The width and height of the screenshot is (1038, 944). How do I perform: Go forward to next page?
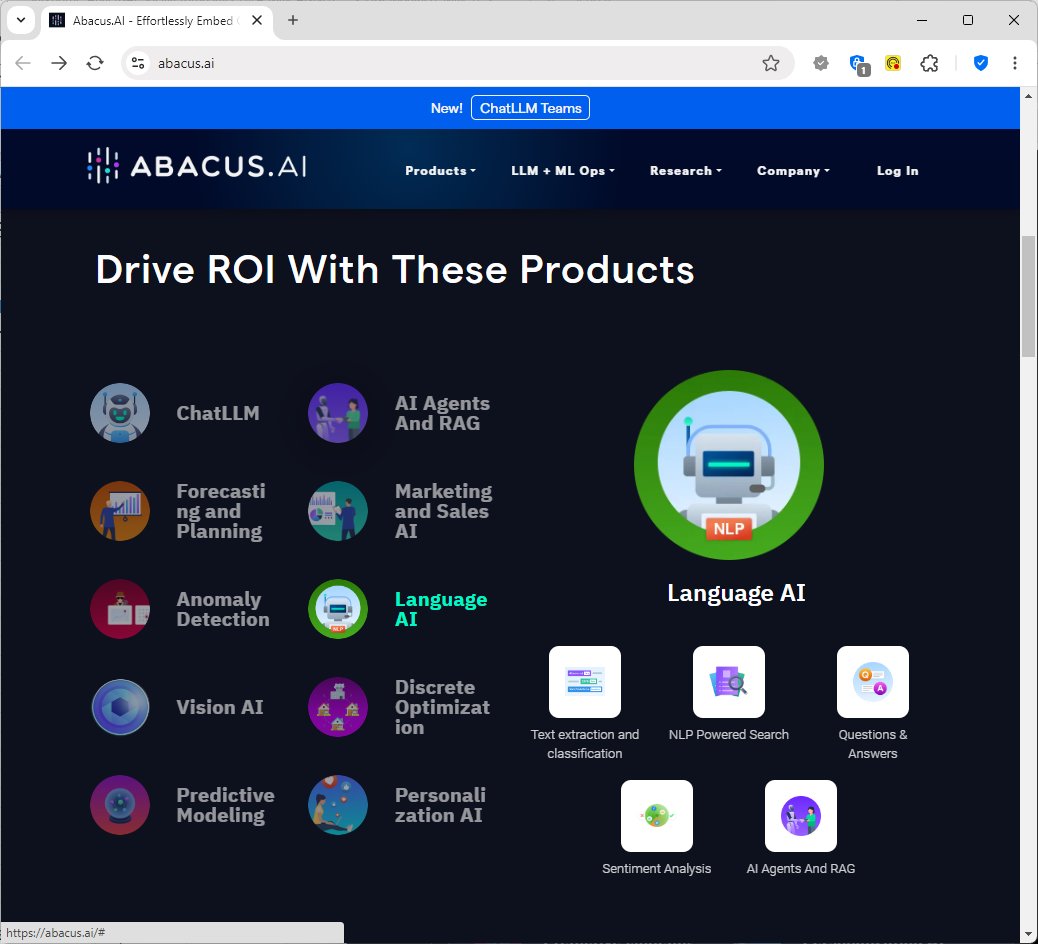59,63
